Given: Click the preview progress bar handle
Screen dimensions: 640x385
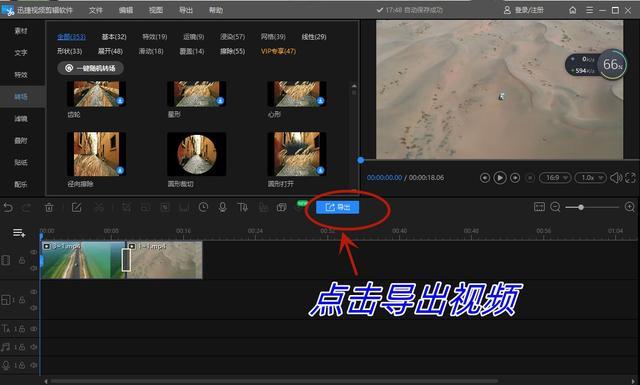Looking at the screenshot, I should coord(361,160).
